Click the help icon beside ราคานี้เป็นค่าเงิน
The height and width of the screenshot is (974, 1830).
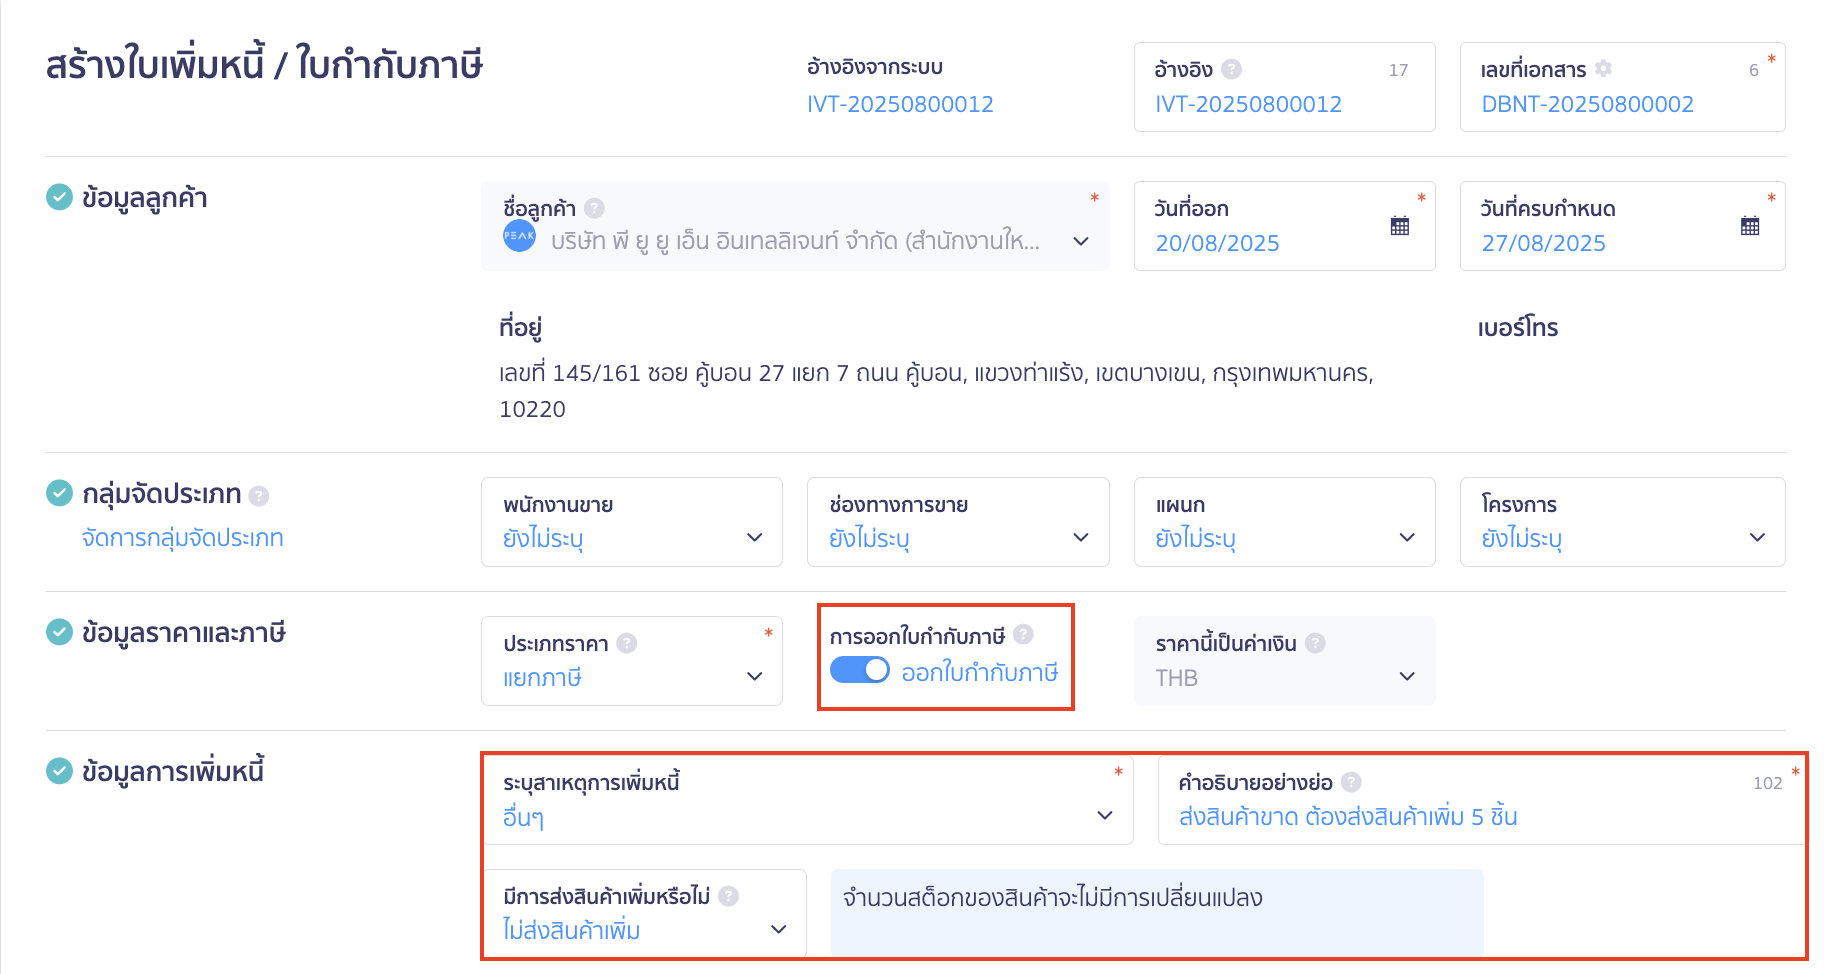tap(1316, 643)
